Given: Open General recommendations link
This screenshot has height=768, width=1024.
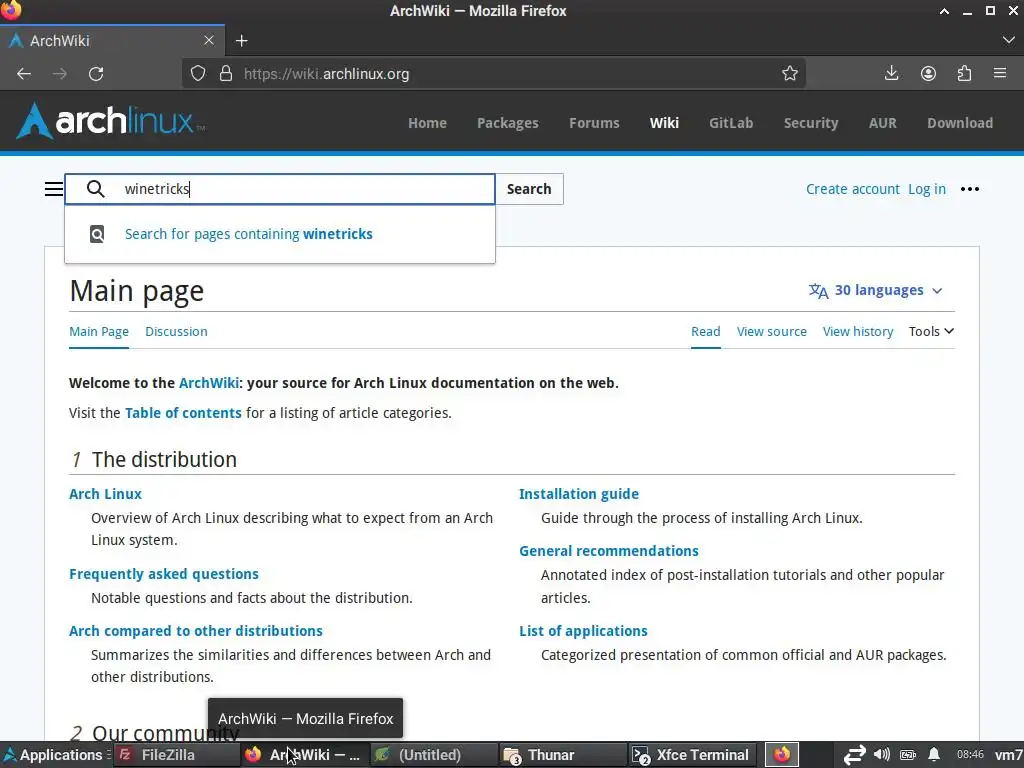Looking at the screenshot, I should pos(609,551).
